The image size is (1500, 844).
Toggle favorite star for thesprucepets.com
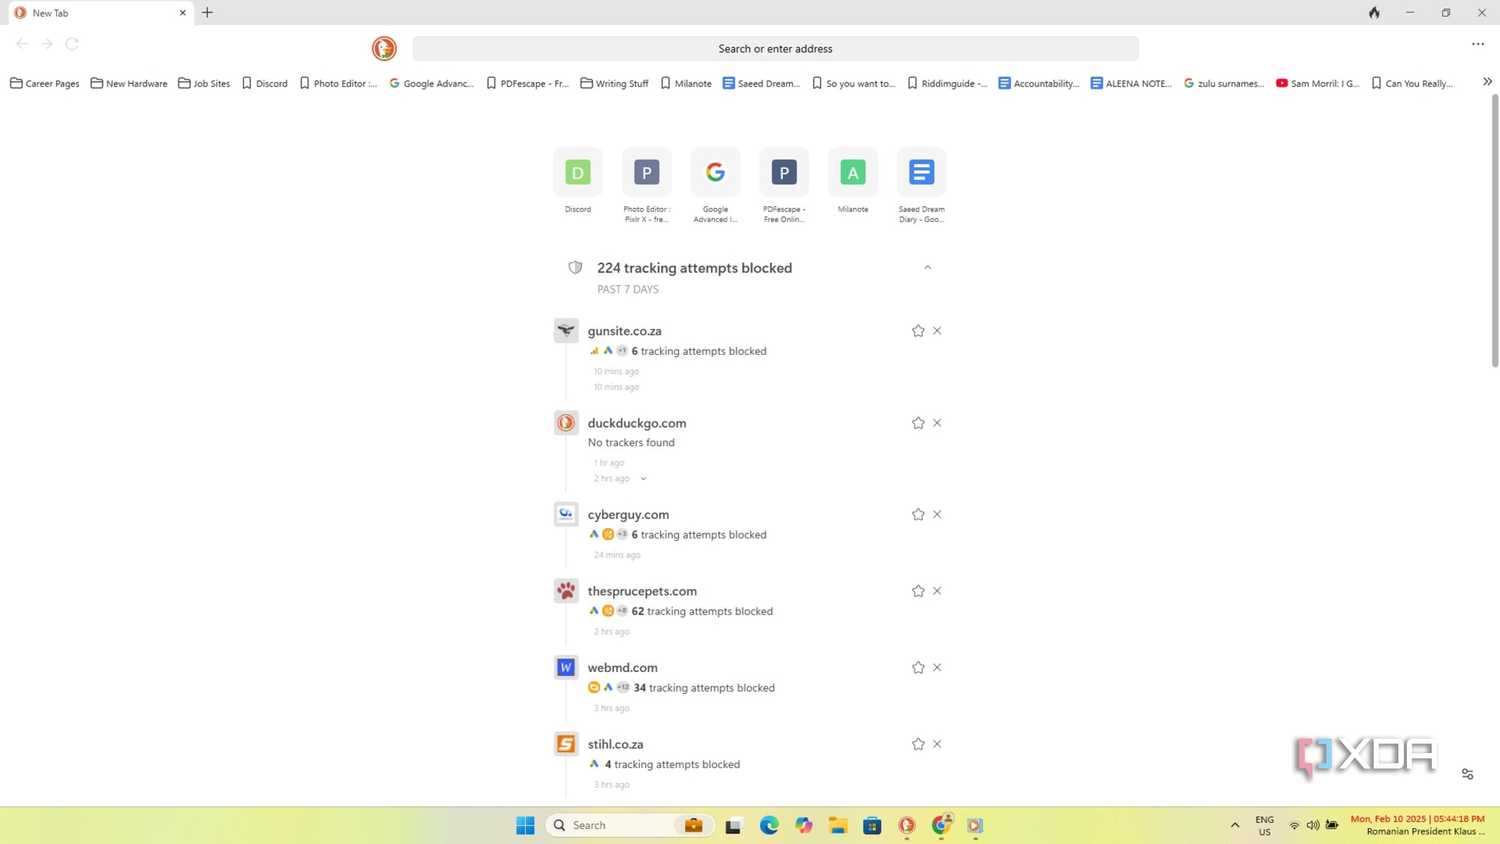pos(918,591)
